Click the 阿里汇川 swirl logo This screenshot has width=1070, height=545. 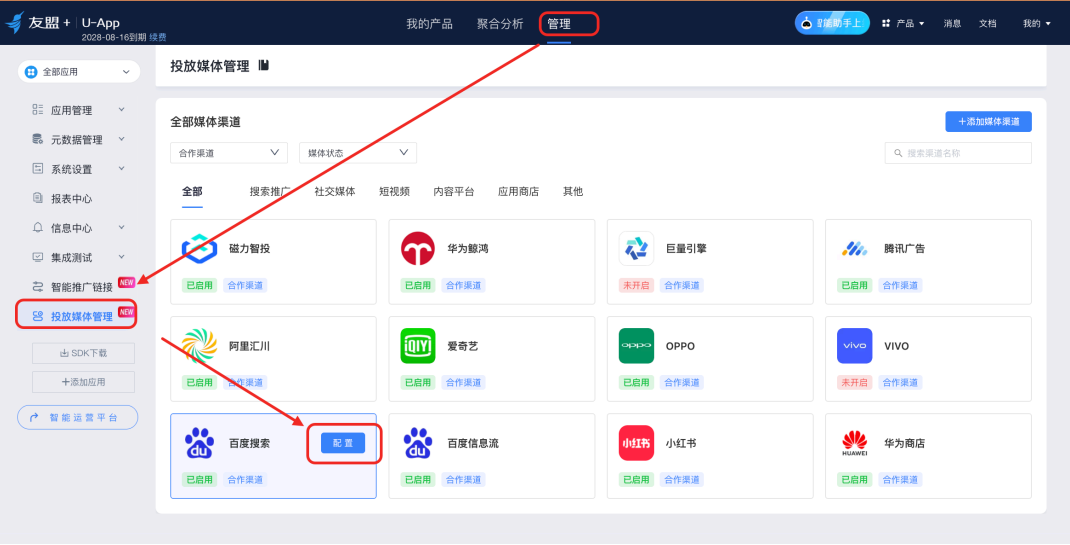(x=199, y=346)
